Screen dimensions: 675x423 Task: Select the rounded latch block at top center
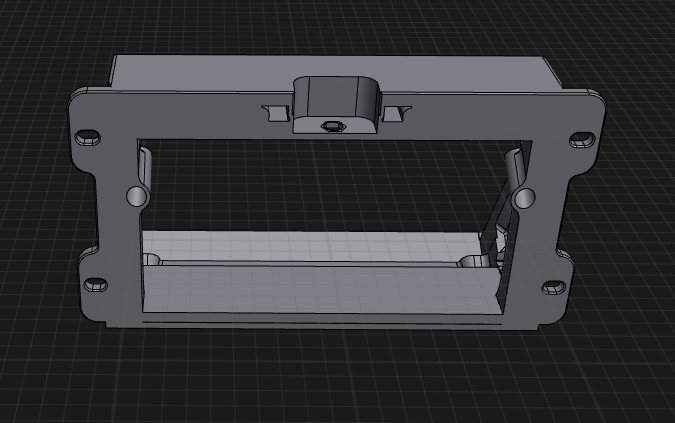click(x=336, y=105)
